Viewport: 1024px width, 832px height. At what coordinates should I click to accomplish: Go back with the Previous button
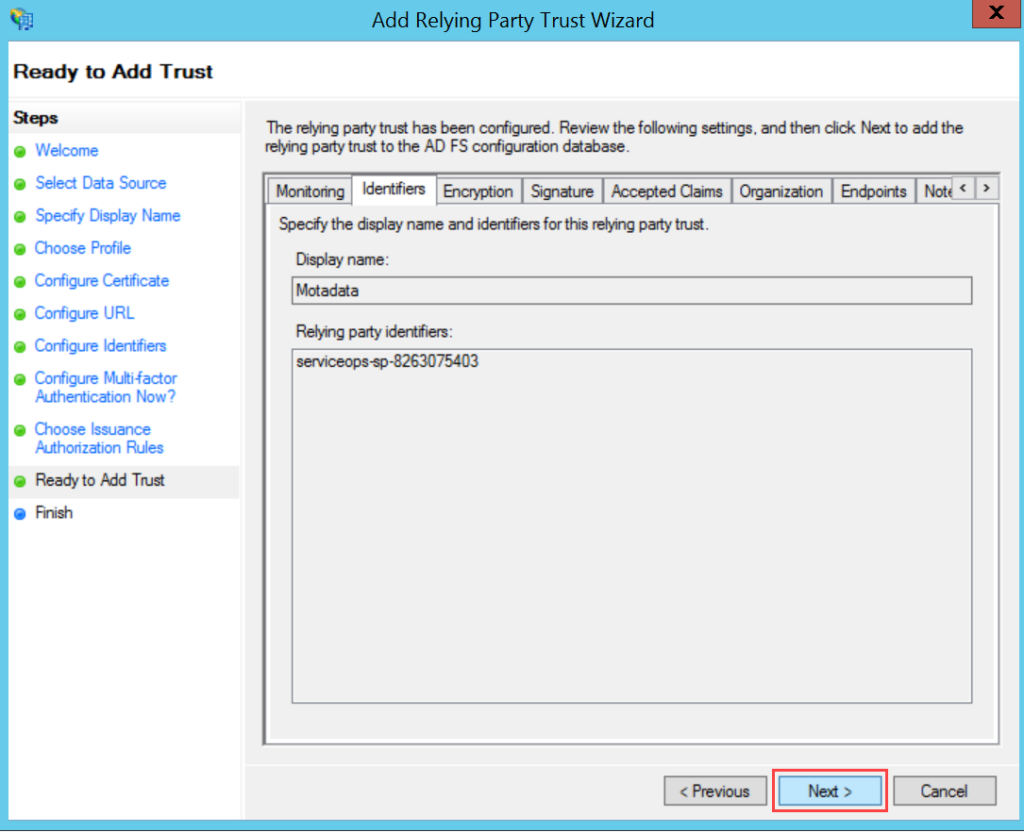tap(714, 791)
